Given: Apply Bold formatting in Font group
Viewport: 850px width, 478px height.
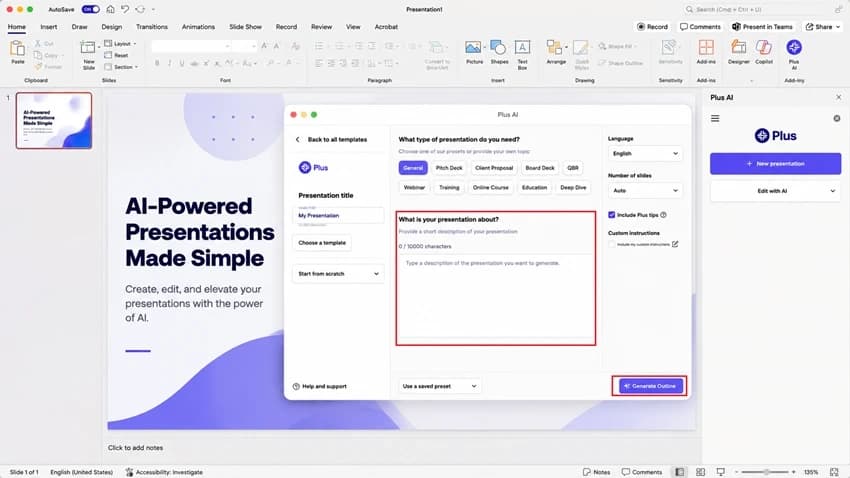Looking at the screenshot, I should 157,63.
